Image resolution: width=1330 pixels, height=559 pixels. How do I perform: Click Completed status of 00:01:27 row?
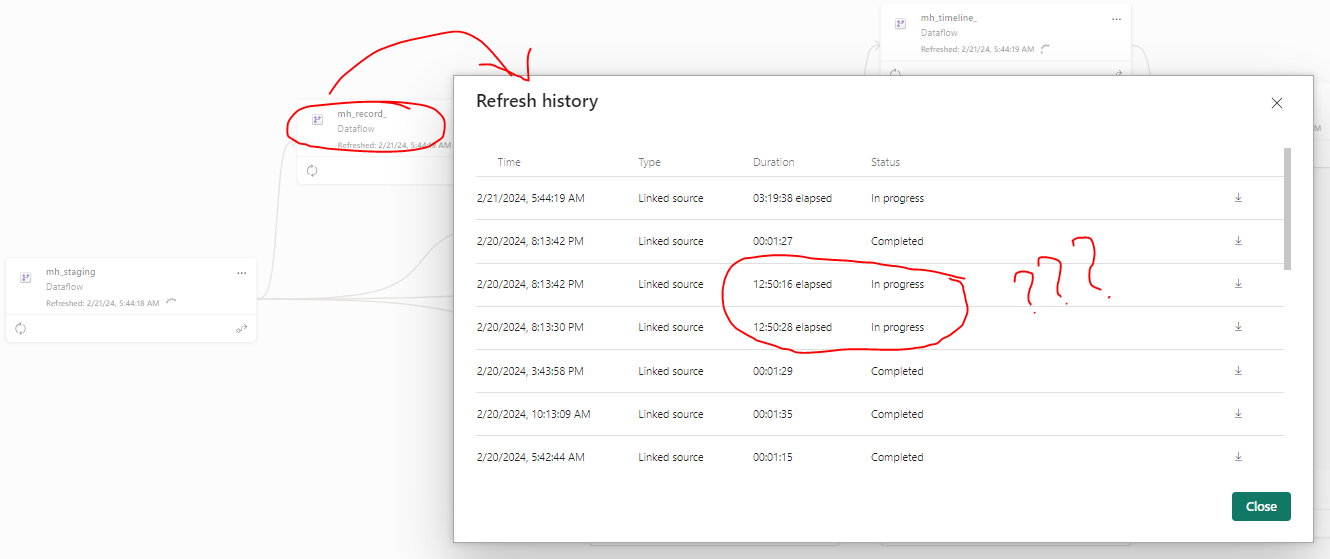click(x=897, y=241)
